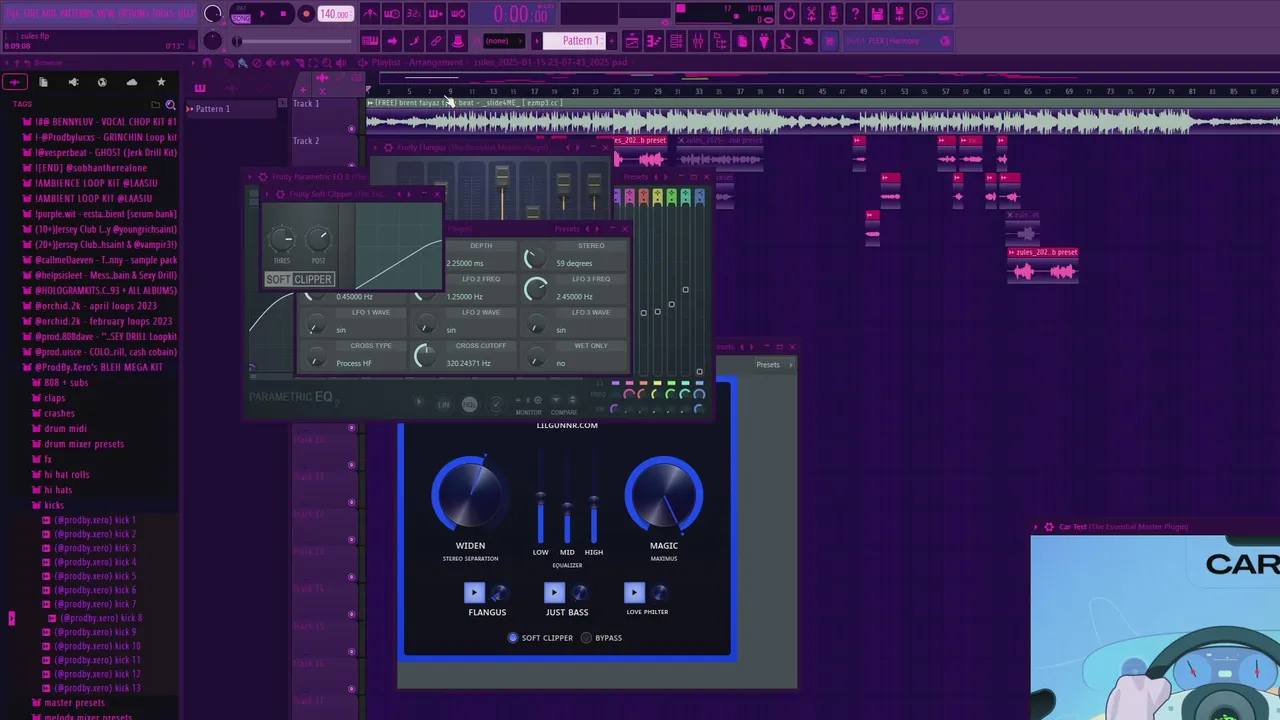The image size is (1280, 720).
Task: Click the link icon in transport toolbar
Action: tap(436, 41)
